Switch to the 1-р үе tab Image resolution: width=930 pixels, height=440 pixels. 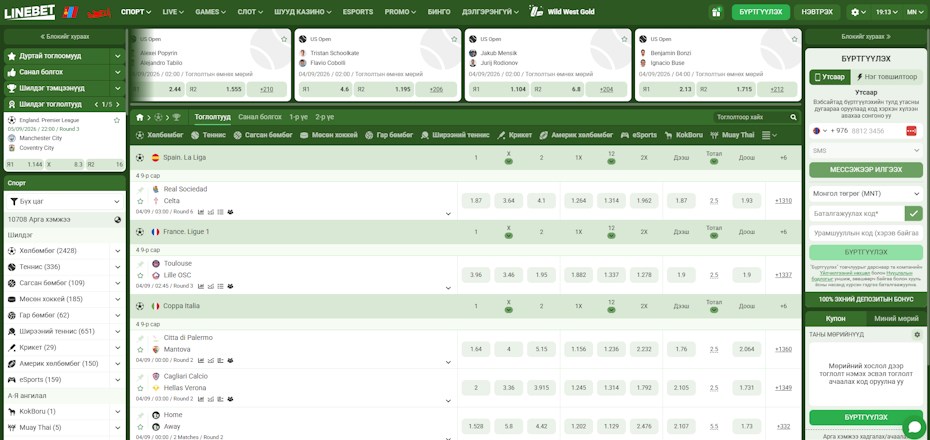(x=298, y=117)
